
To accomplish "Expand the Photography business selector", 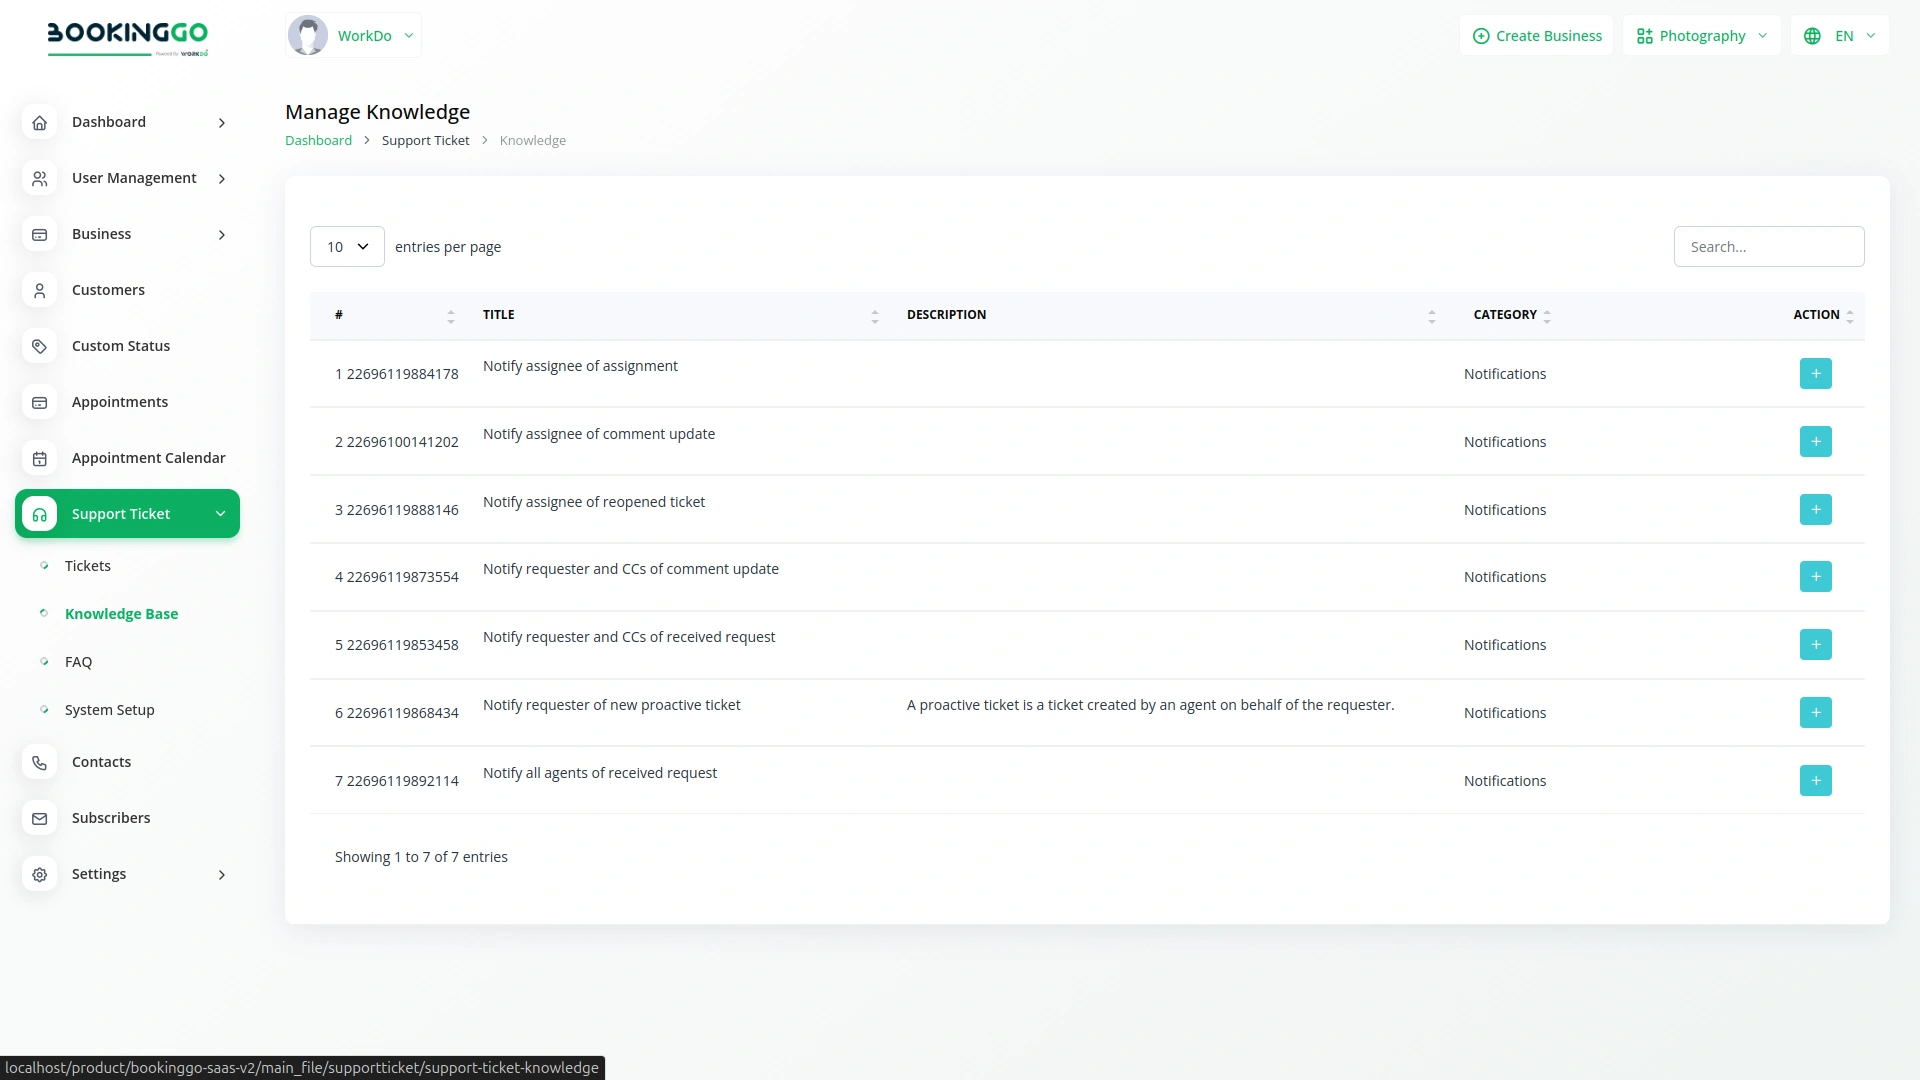I will [x=1700, y=35].
